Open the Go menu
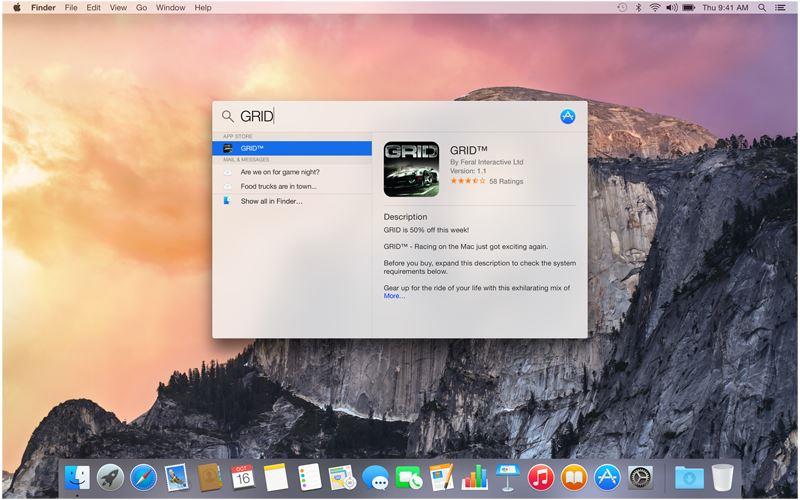This screenshot has width=800, height=500. [141, 8]
